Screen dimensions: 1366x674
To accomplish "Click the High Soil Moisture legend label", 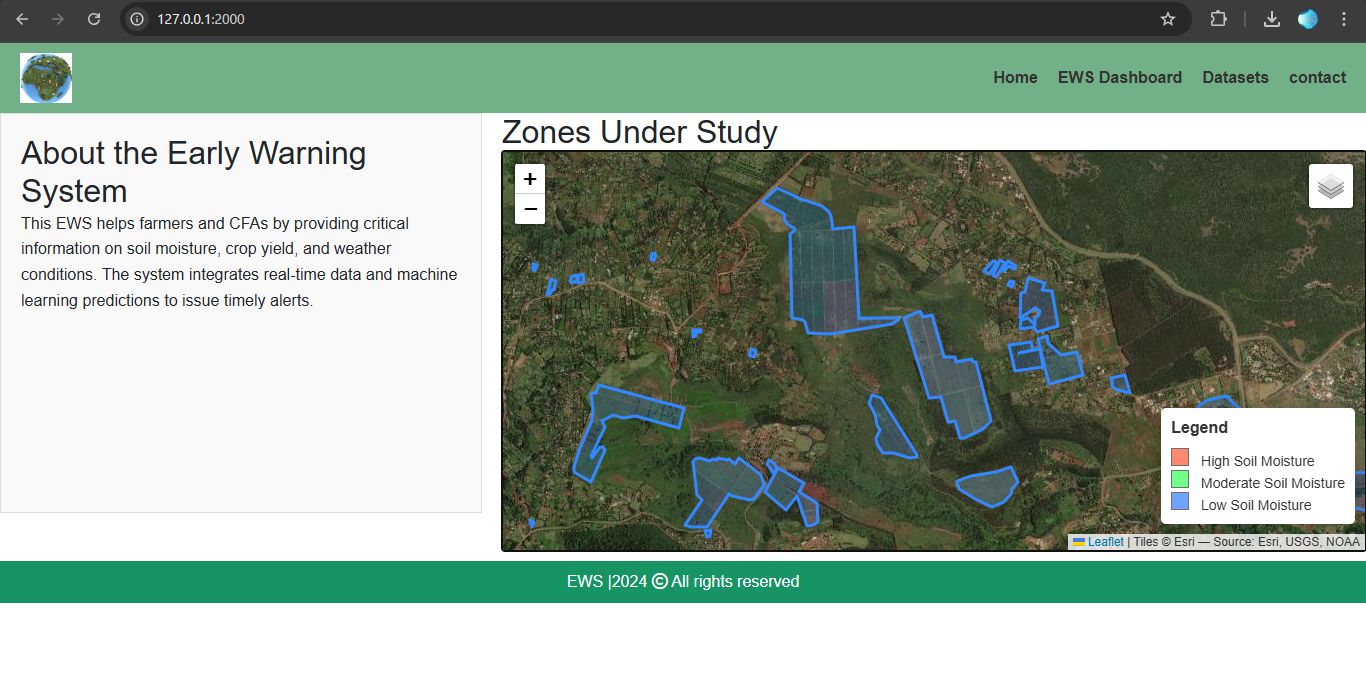I will 1257,461.
